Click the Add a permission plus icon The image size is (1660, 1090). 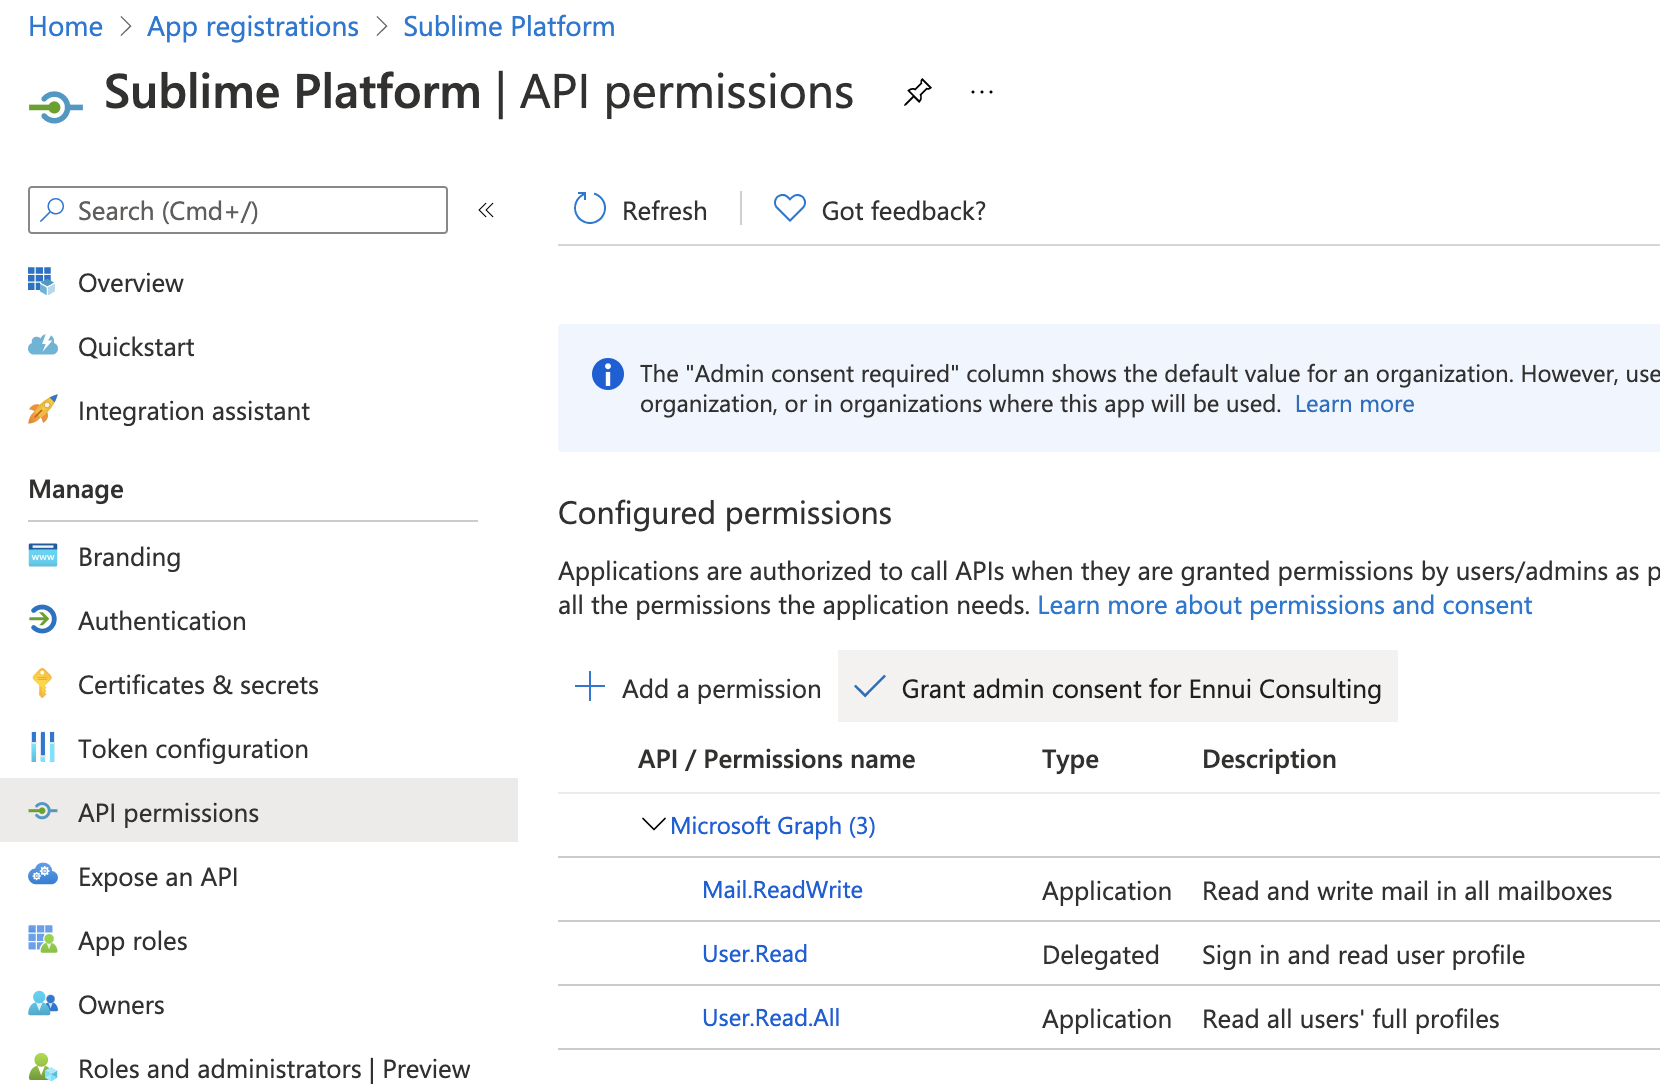coord(590,687)
